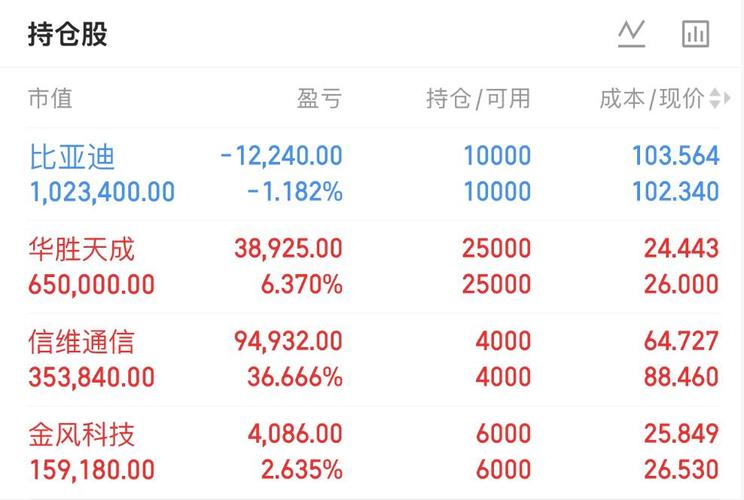Image resolution: width=744 pixels, height=500 pixels.
Task: Click the 持仓股 section title
Action: 68,34
